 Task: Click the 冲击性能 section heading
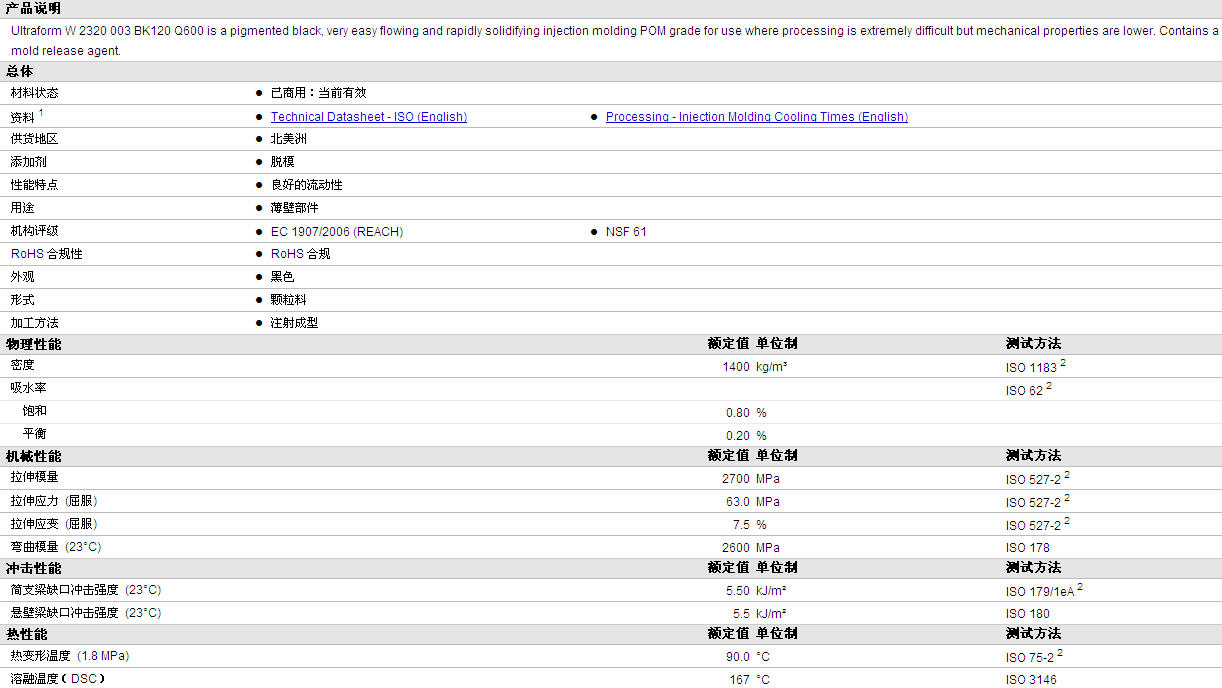coord(33,568)
